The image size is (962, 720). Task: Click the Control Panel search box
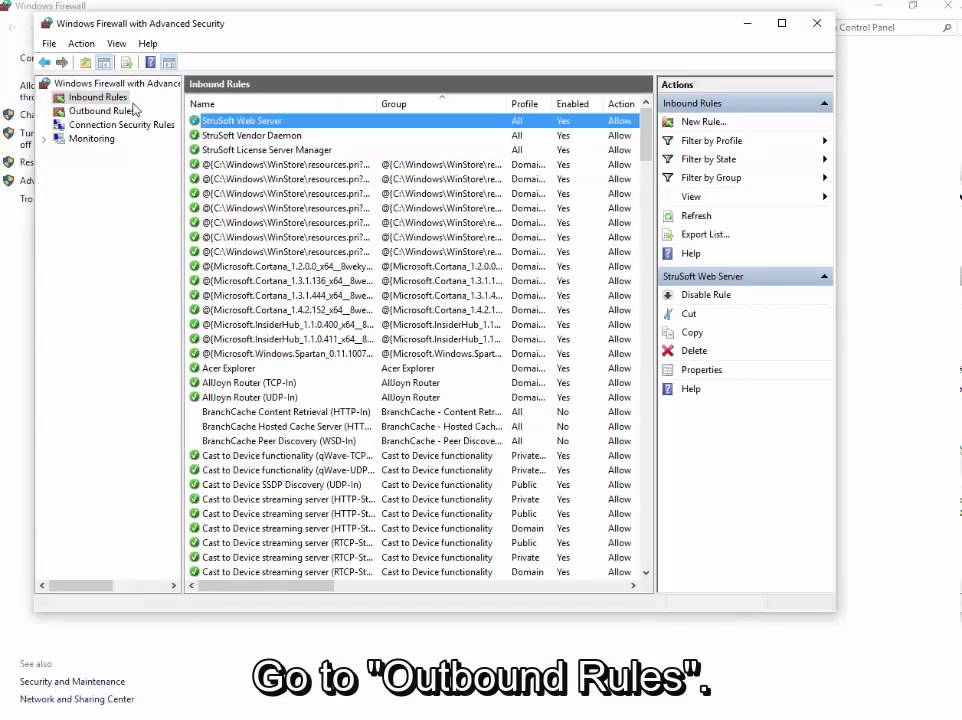coord(895,28)
